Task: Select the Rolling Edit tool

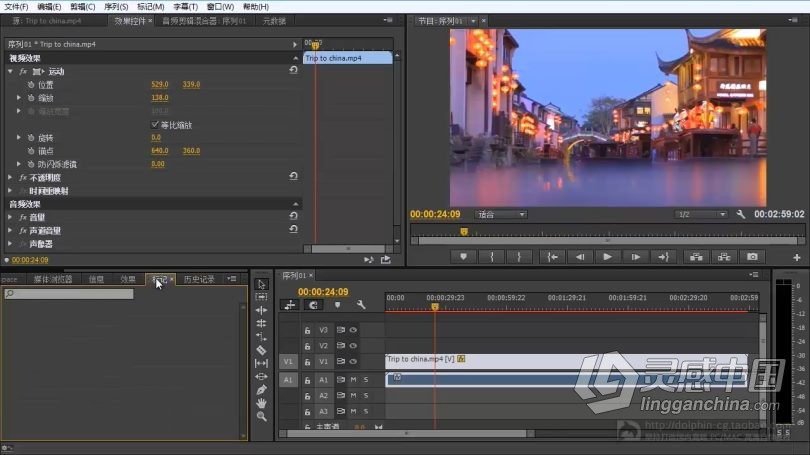Action: tap(261, 323)
